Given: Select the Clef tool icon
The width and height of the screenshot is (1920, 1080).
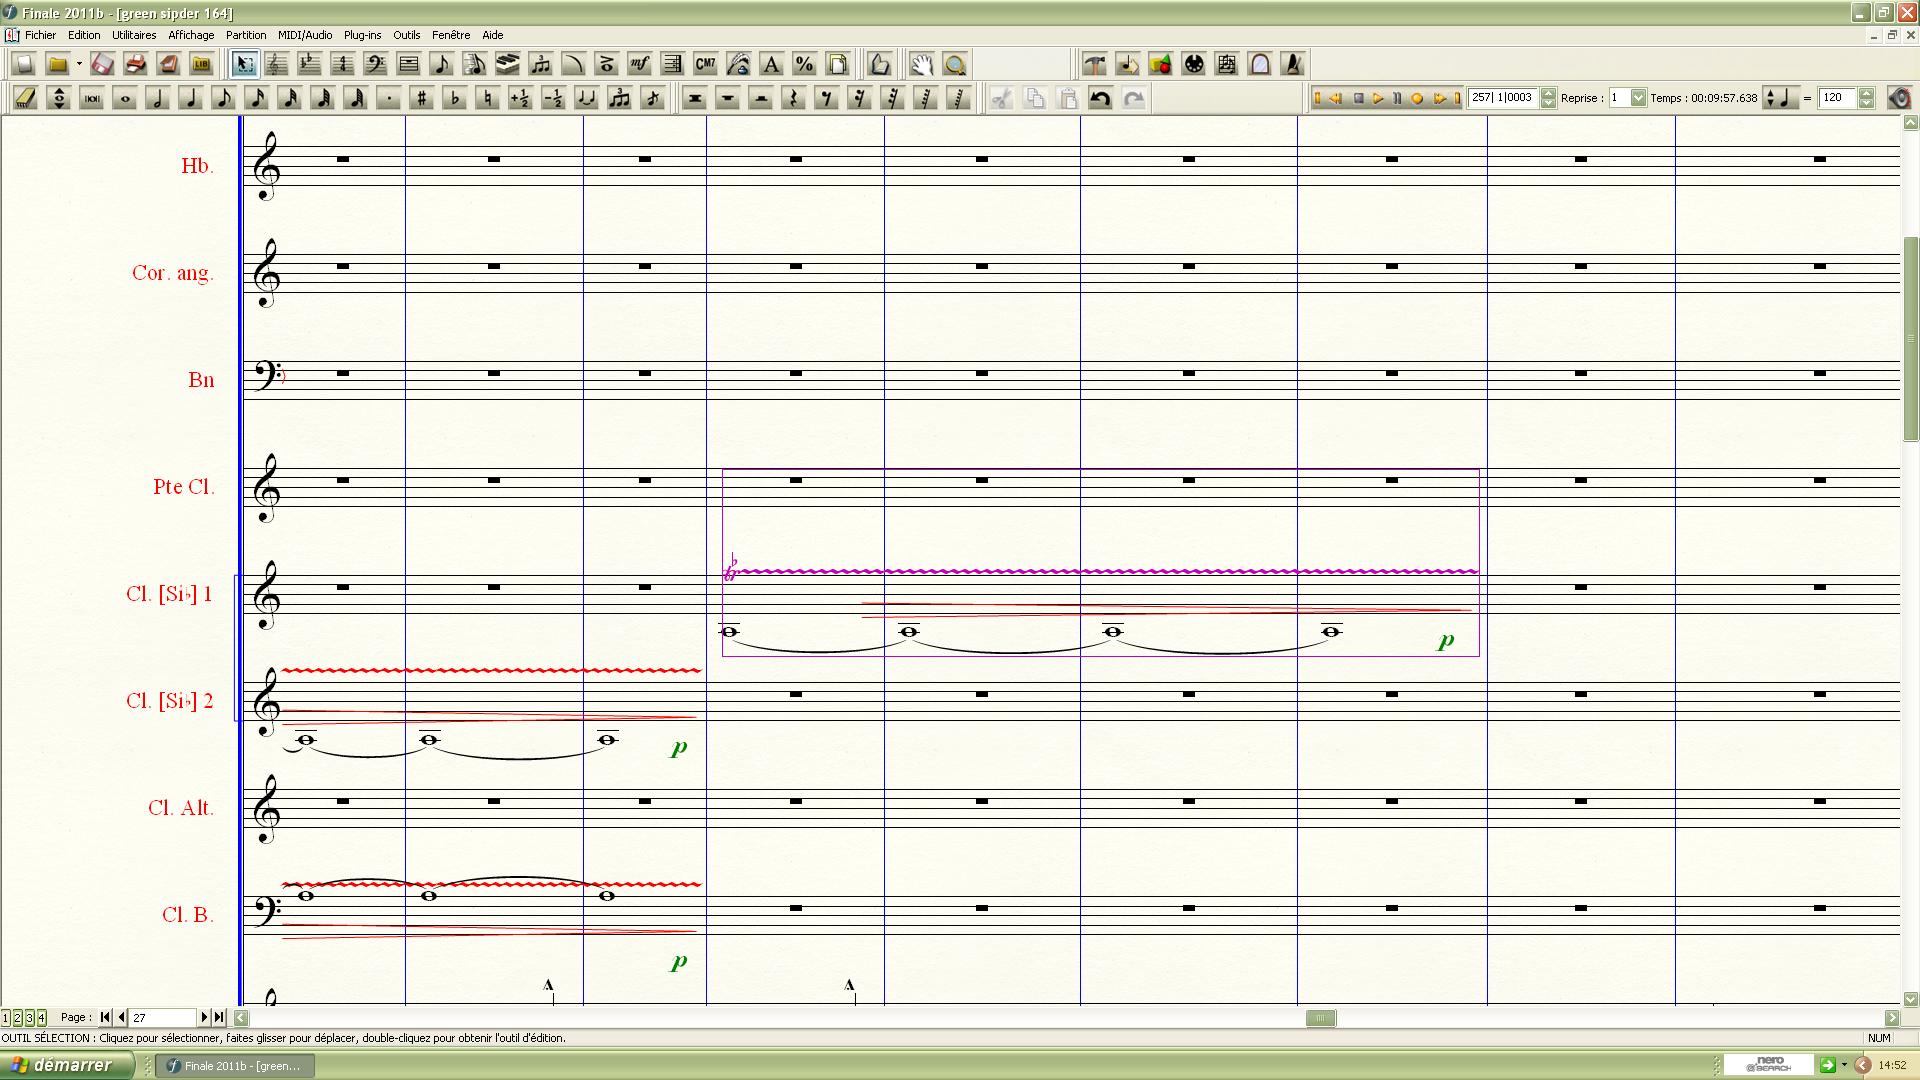Looking at the screenshot, I should click(x=375, y=65).
